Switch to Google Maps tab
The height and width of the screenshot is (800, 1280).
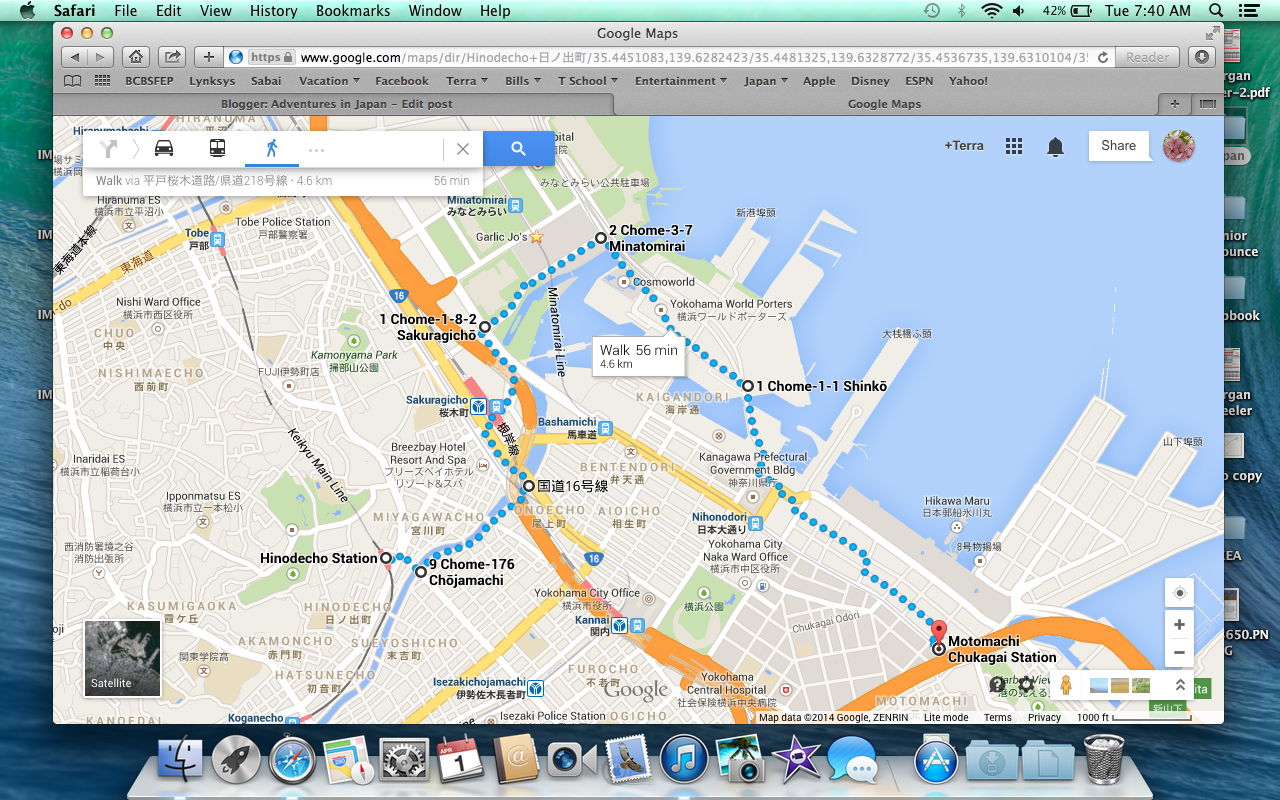click(x=884, y=103)
